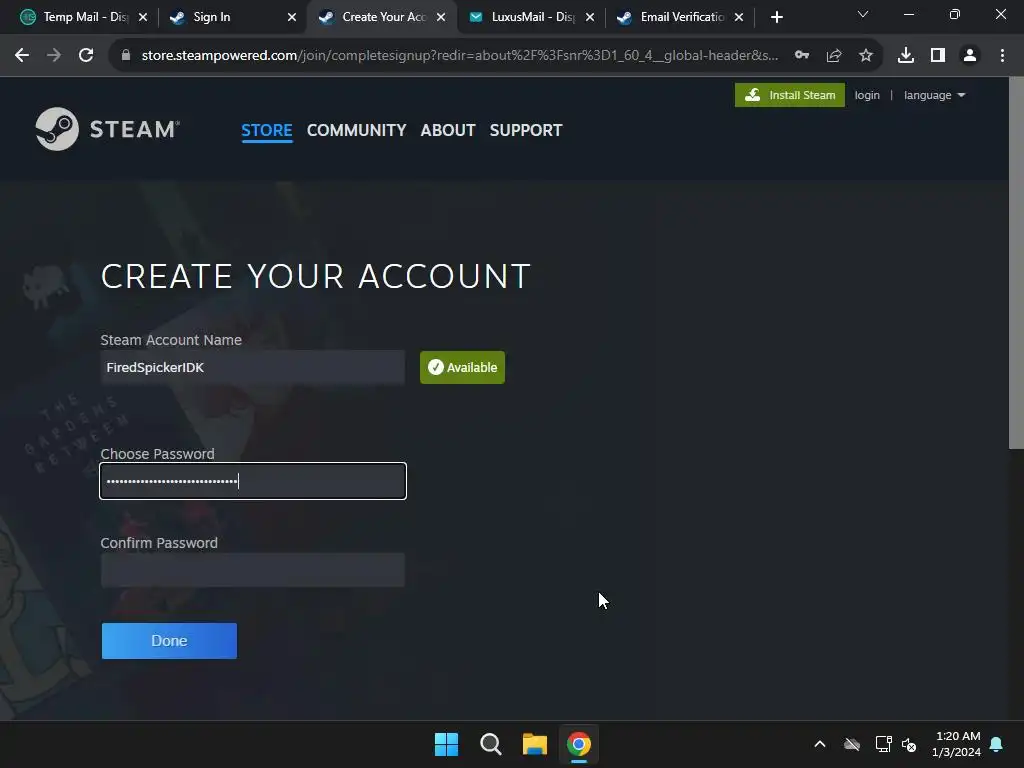
Task: Open the STORE menu
Action: pos(266,130)
